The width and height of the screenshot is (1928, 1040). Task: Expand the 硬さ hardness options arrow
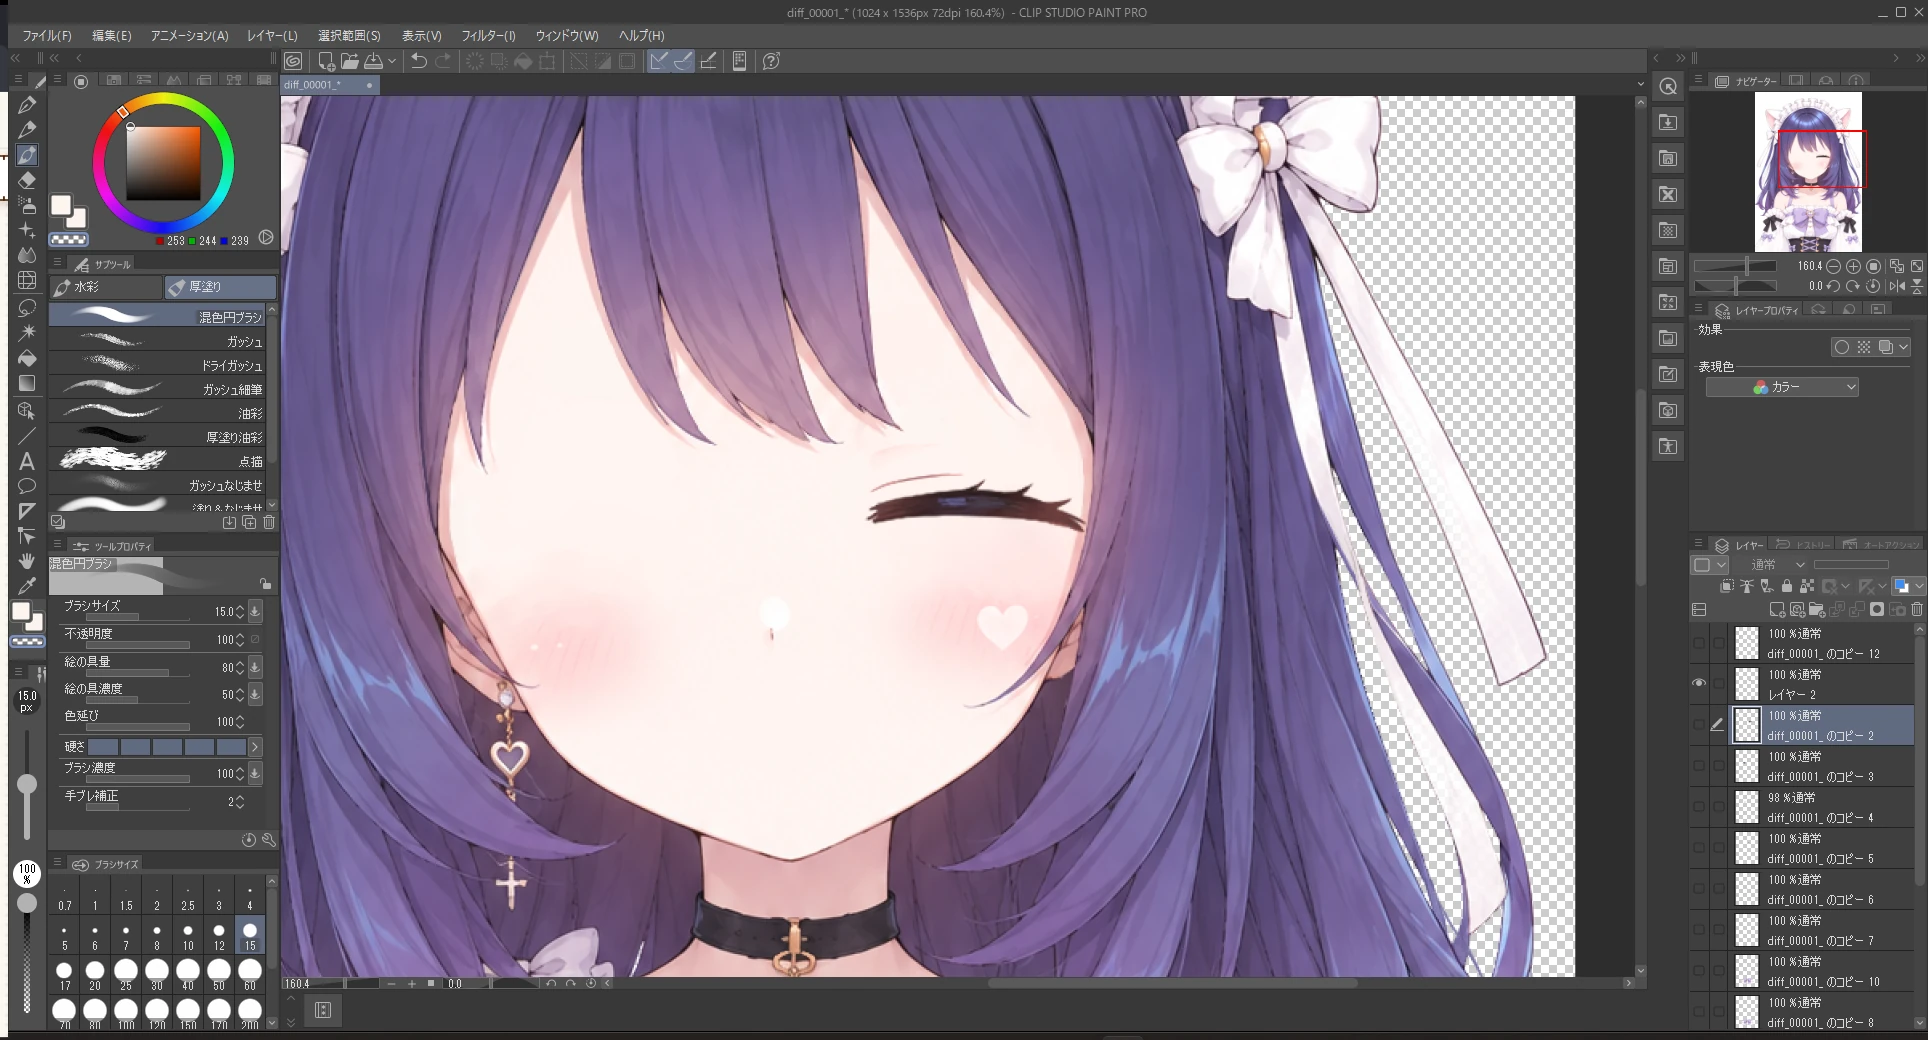pyautogui.click(x=255, y=747)
